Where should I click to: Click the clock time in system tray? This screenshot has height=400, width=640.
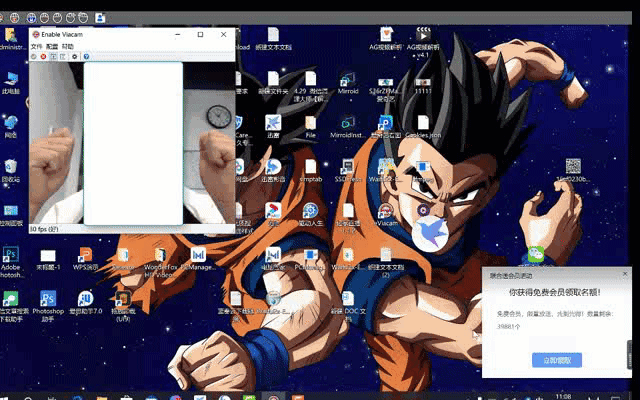[x=564, y=396]
